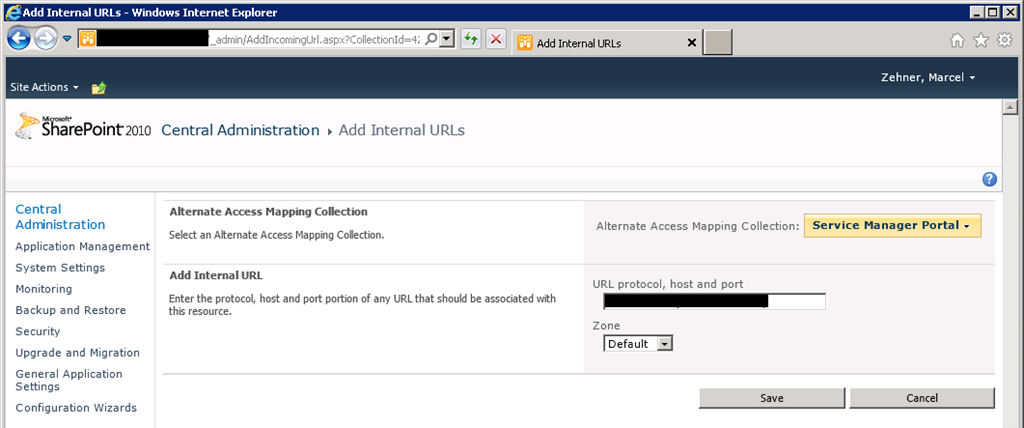This screenshot has height=428, width=1024.
Task: Click the browser Back button
Action: (x=19, y=39)
